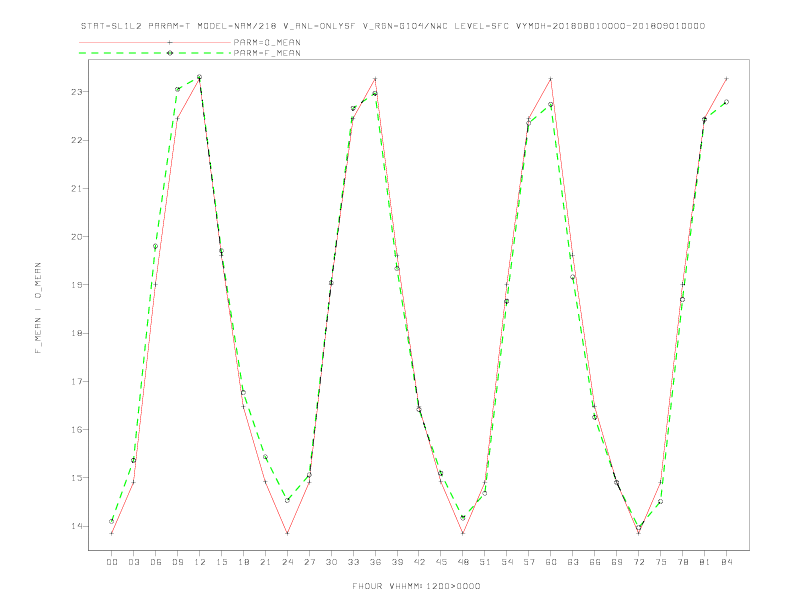This screenshot has height=612, width=792.
Task: Click the F_MEAN circle marker at hour 84
Action: point(726,102)
